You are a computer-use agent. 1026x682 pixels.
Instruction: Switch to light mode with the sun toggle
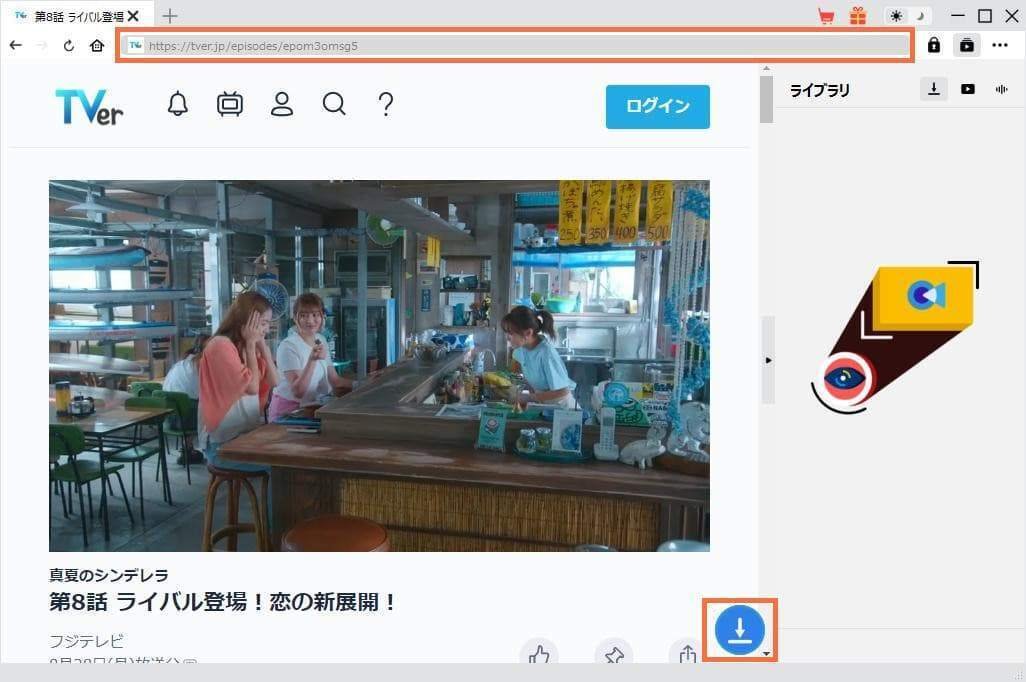pos(895,16)
